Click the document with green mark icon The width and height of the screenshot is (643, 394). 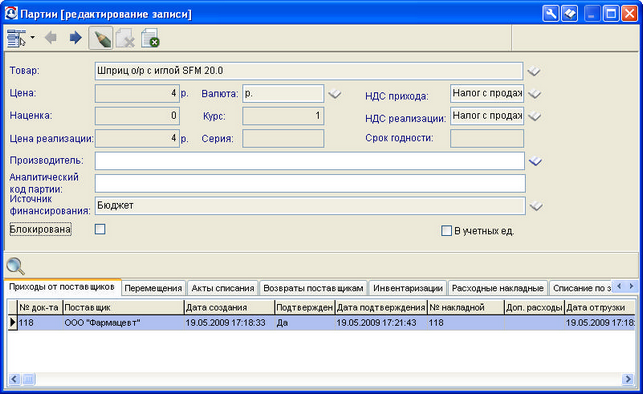click(150, 39)
